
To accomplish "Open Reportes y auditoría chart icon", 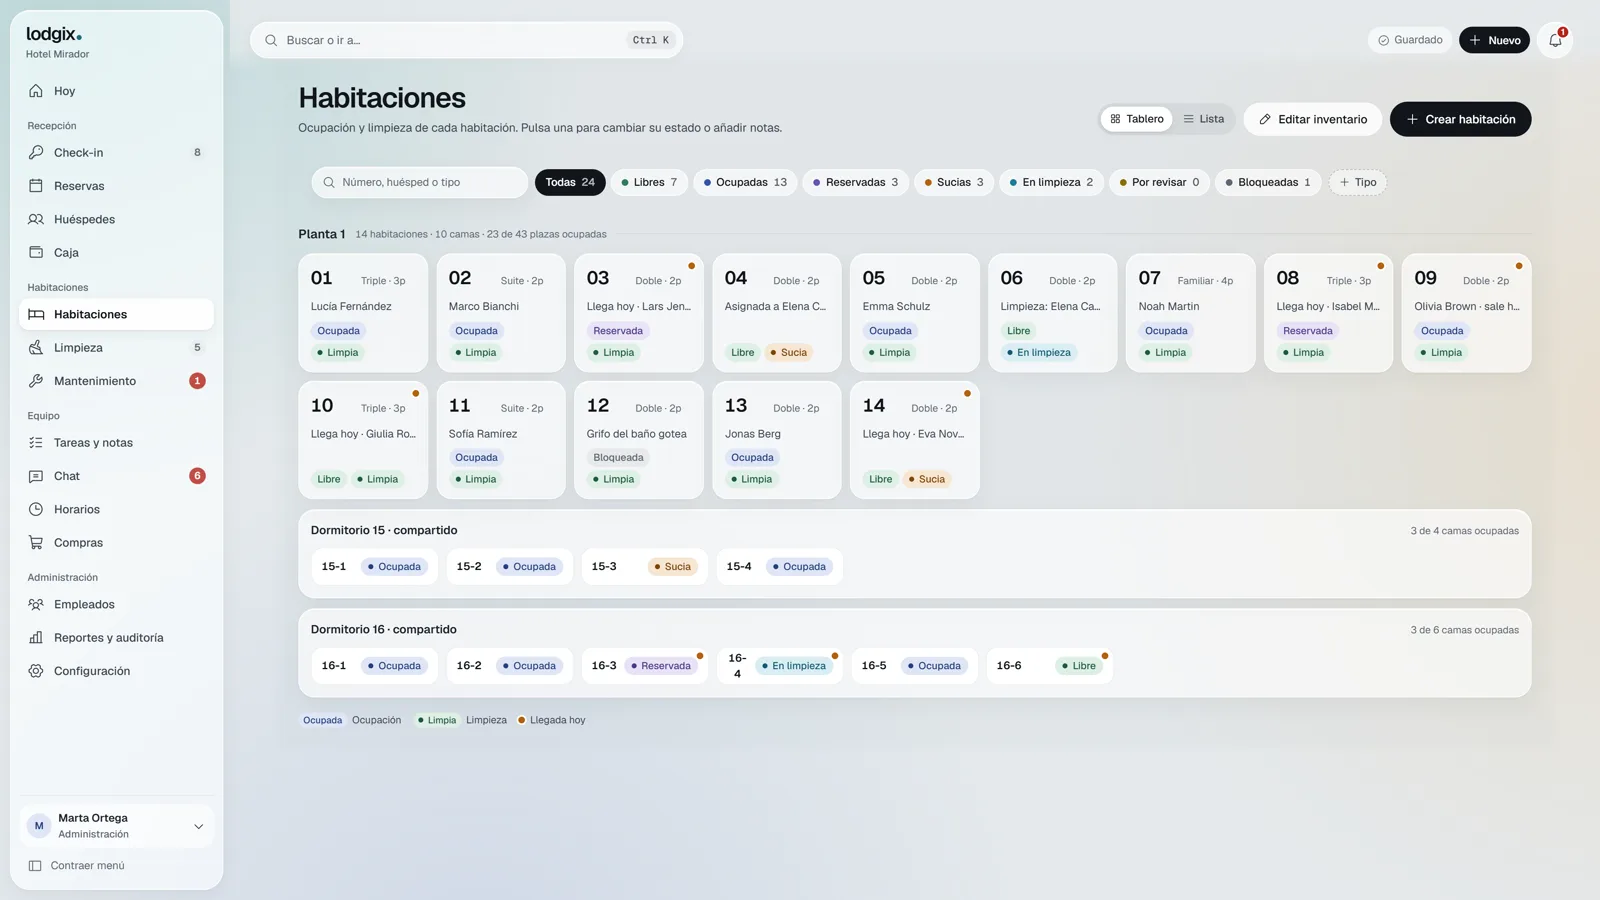I will pyautogui.click(x=36, y=638).
